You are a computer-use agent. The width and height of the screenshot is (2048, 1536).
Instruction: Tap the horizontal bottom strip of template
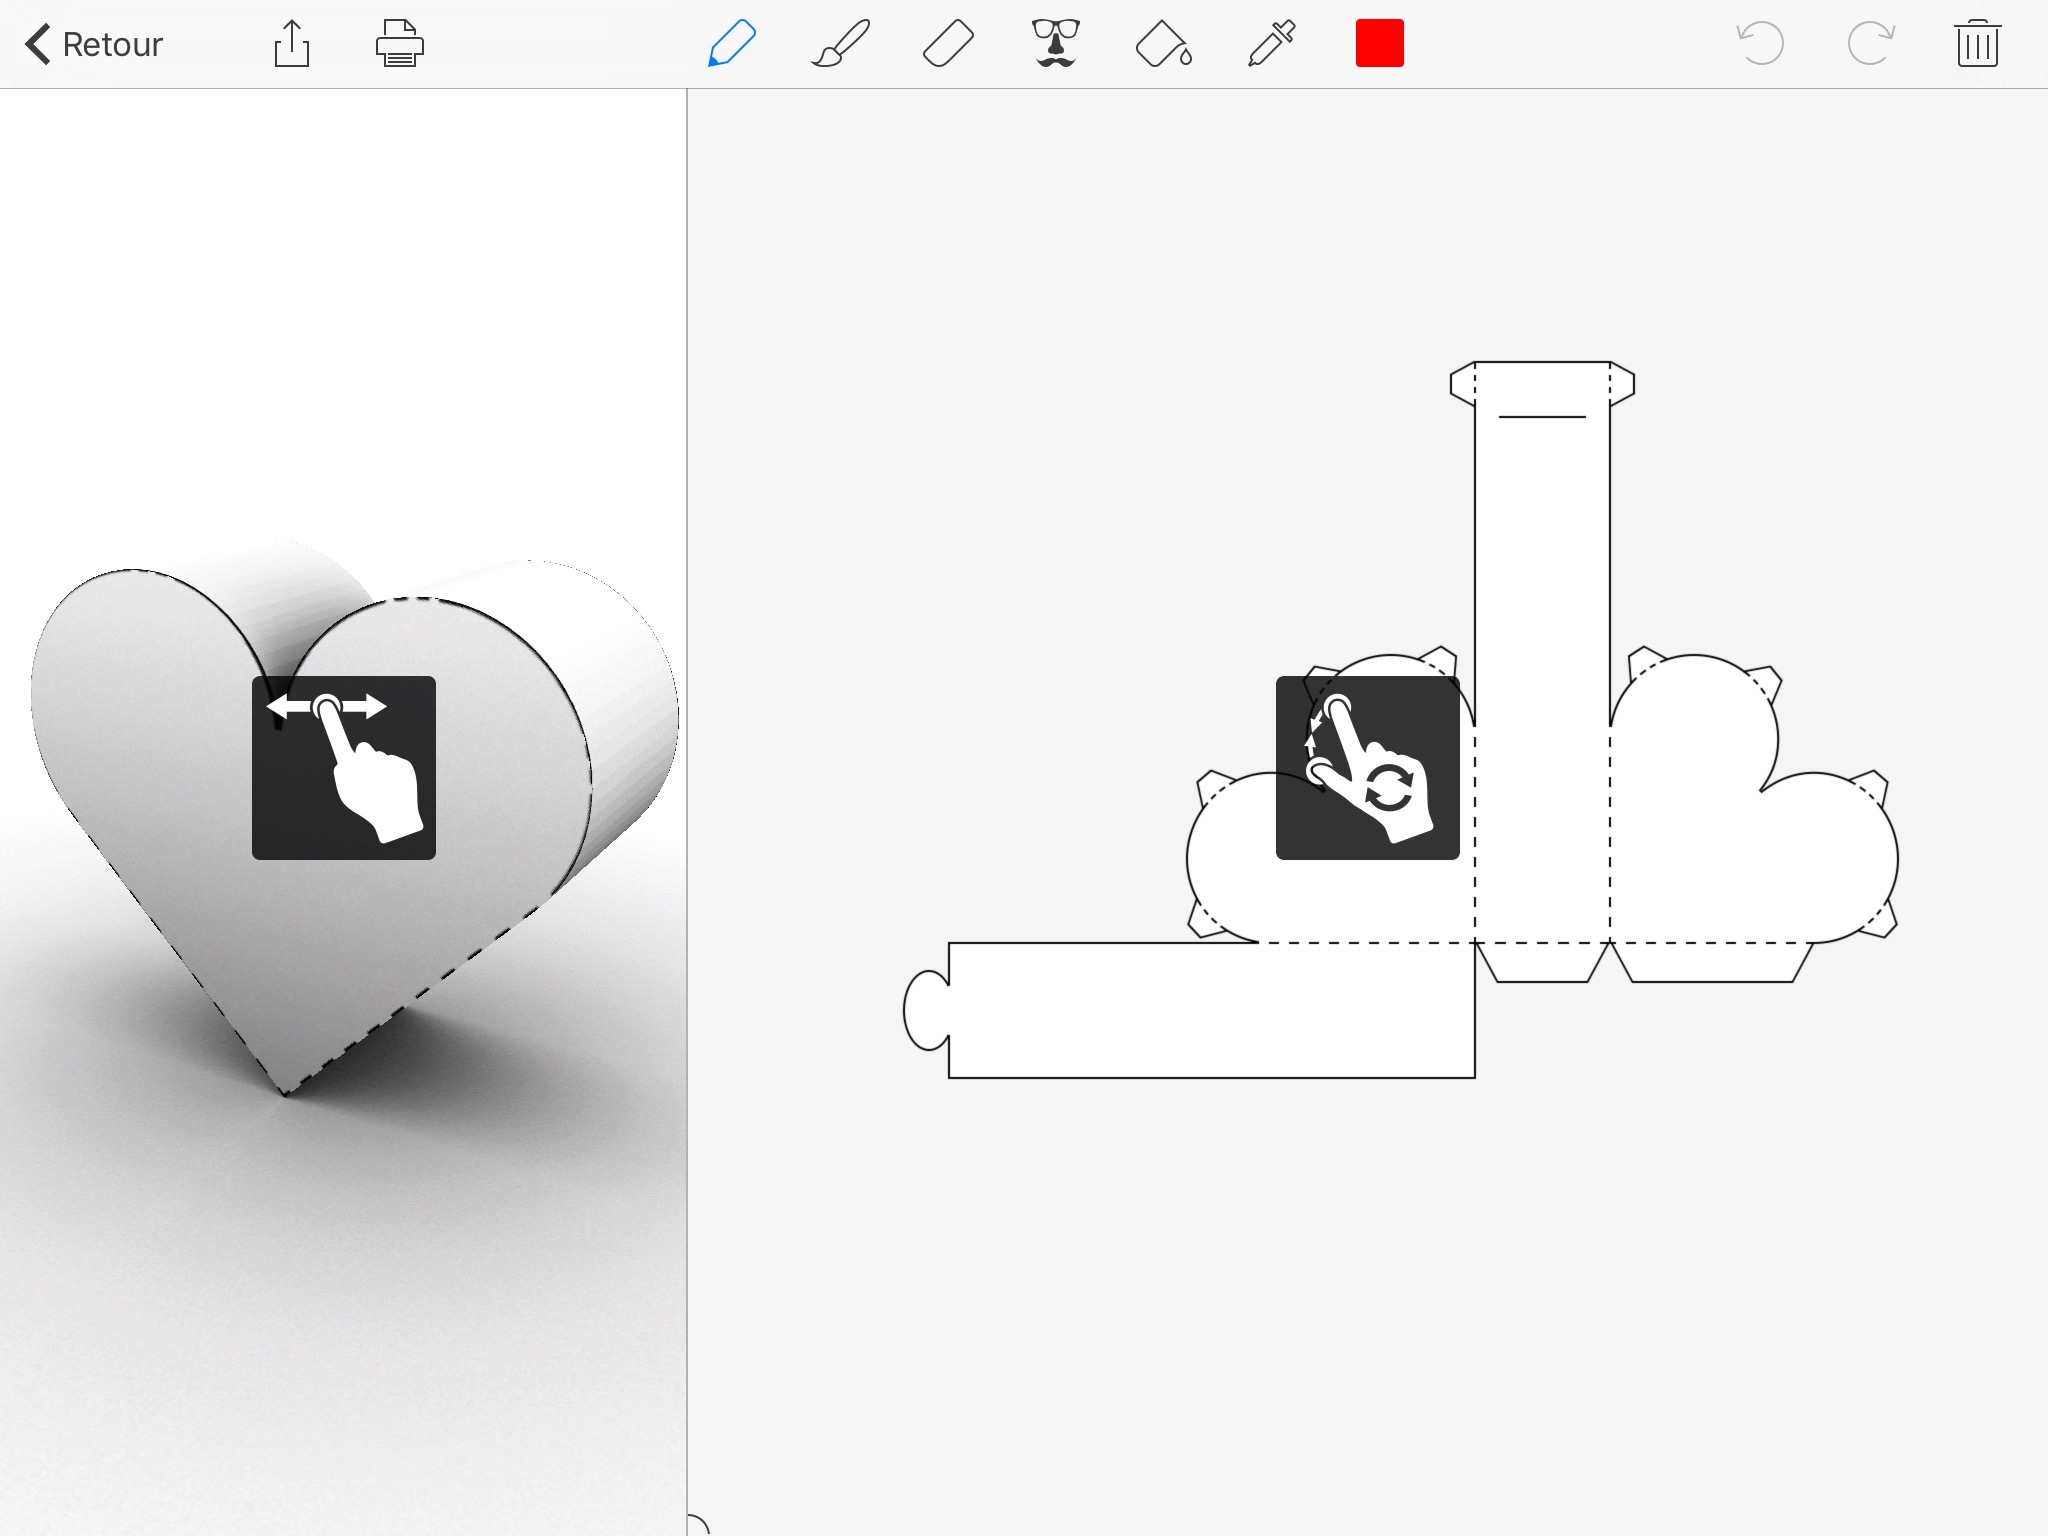point(1210,1010)
